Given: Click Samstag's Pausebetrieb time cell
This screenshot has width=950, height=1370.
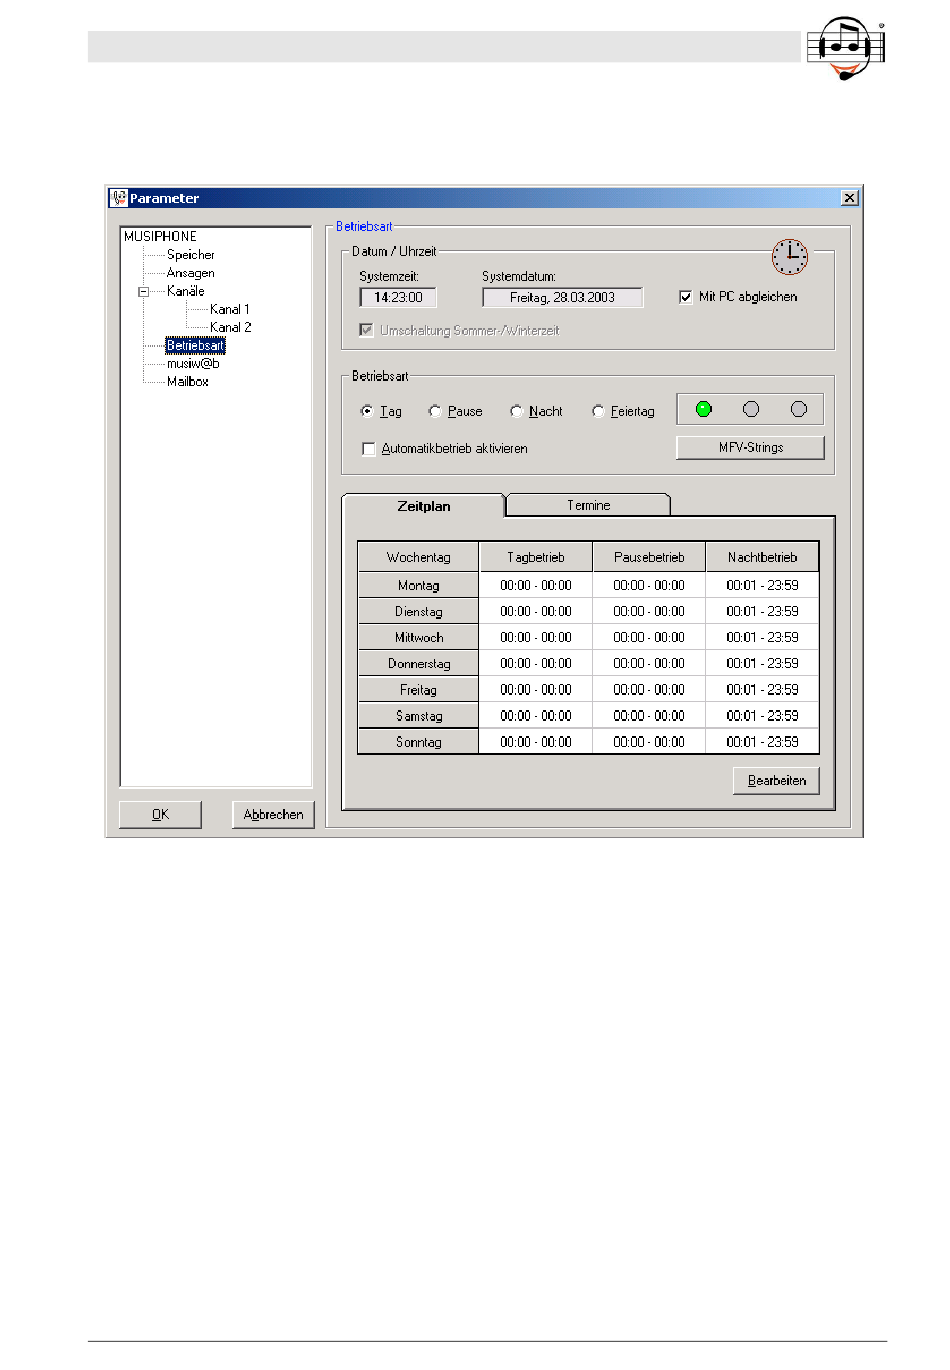Looking at the screenshot, I should 649,716.
